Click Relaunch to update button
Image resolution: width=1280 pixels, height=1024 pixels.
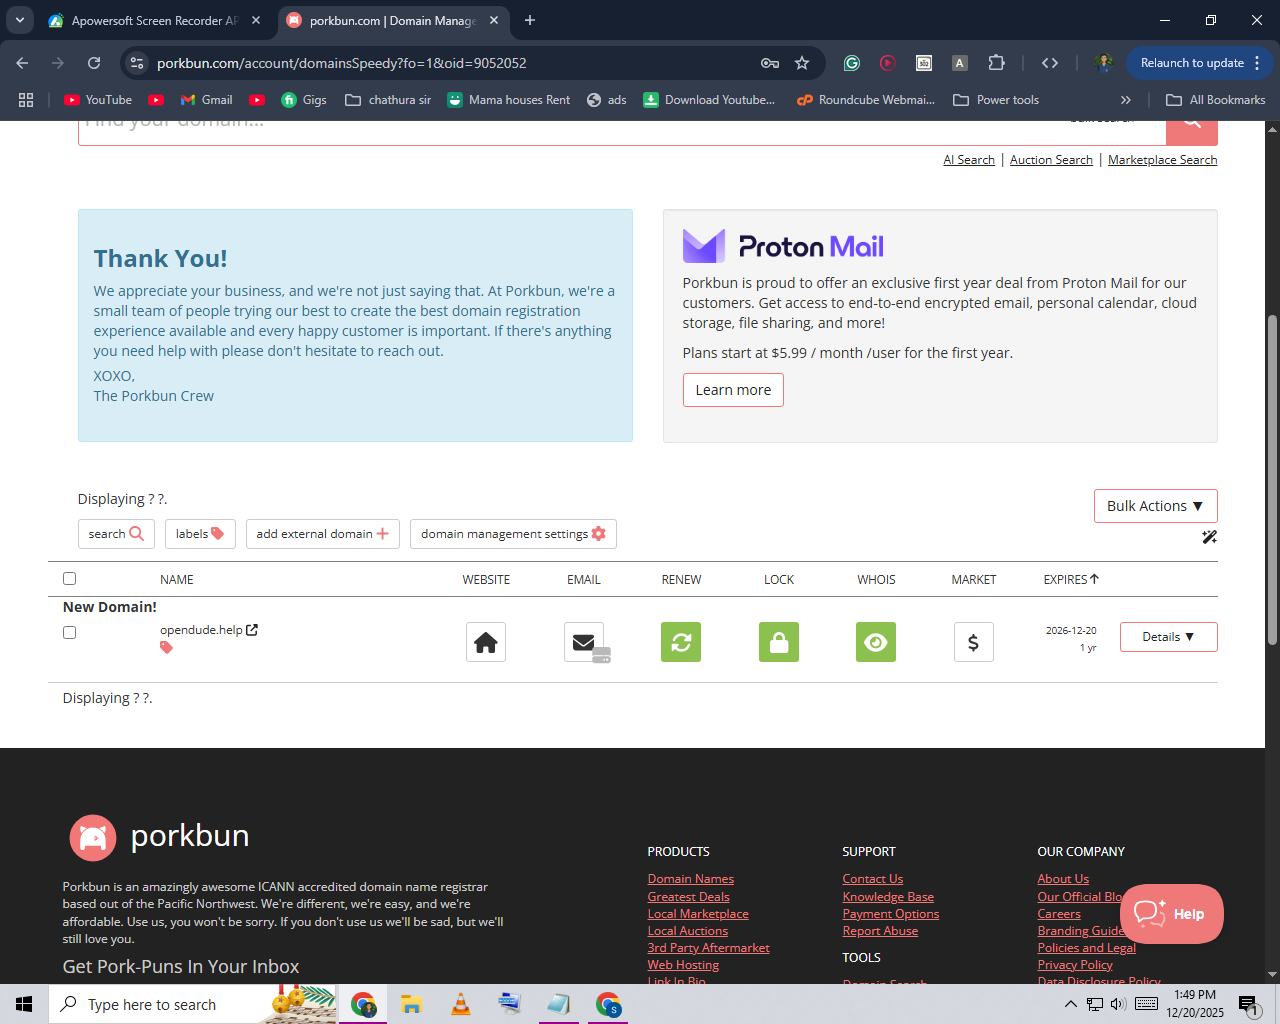pos(1192,63)
